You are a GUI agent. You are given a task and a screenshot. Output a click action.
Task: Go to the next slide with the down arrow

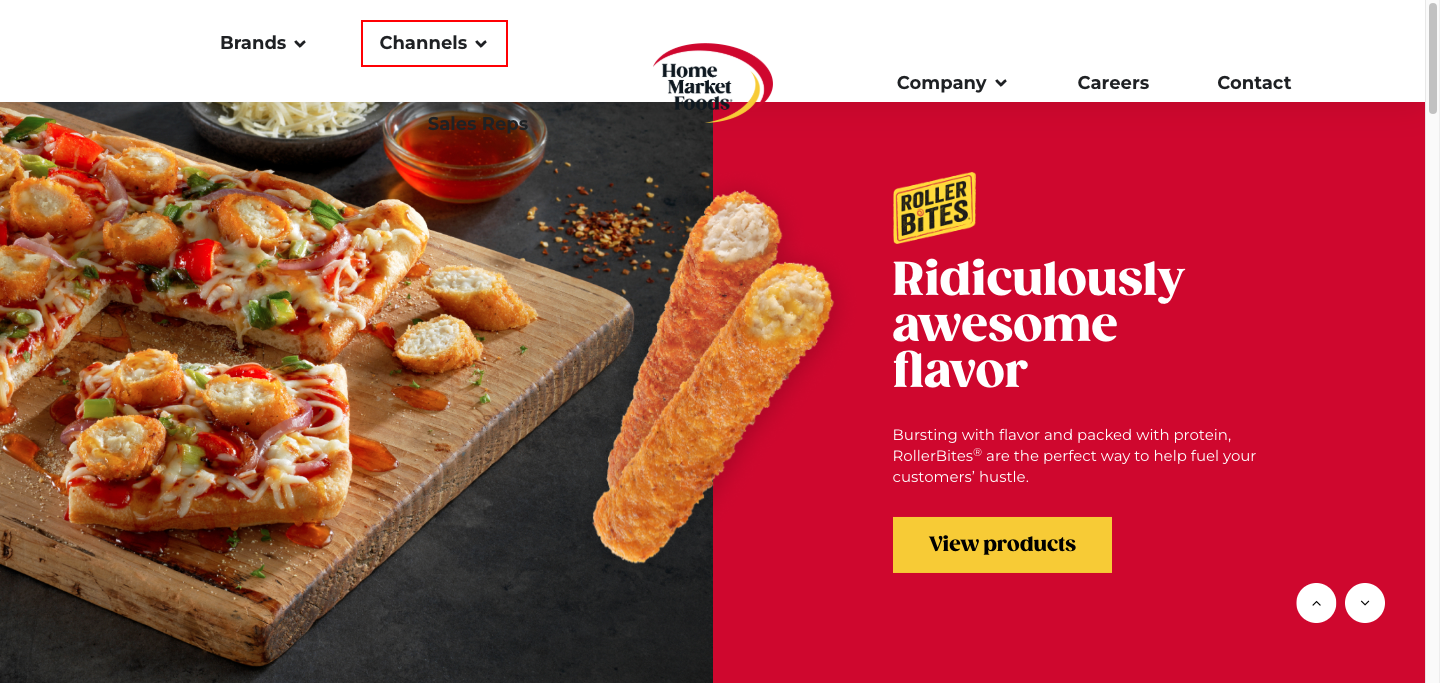click(1365, 603)
